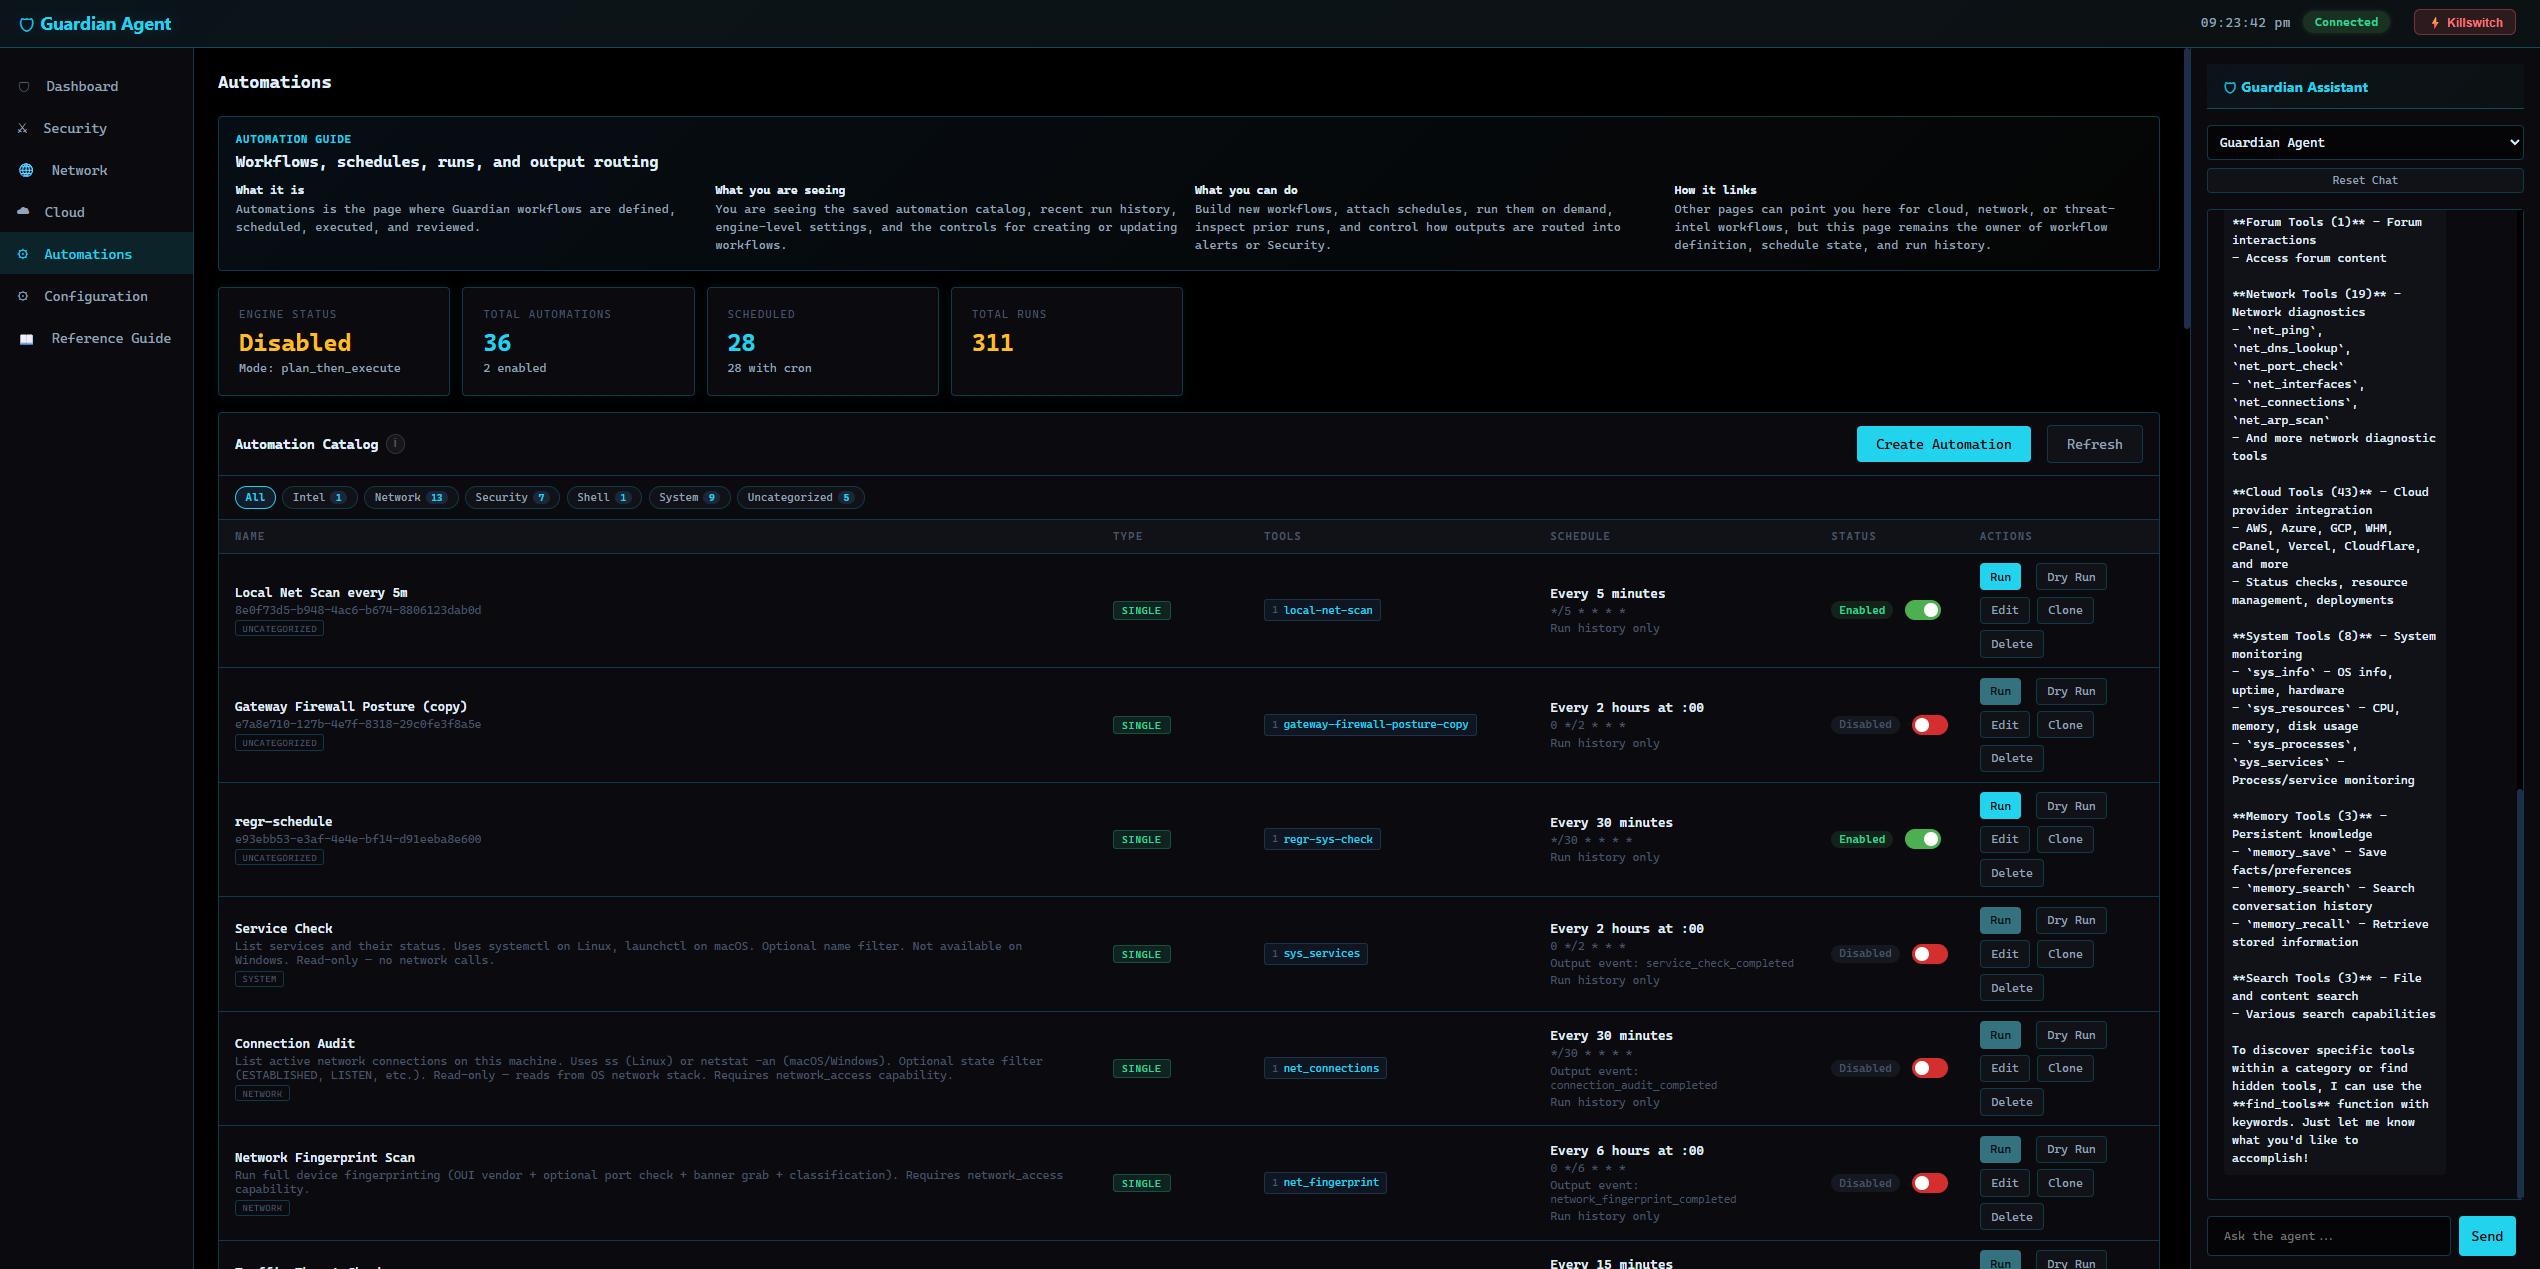Filter catalog by Security 7
Screen dimensions: 2540x1269
pos(512,497)
